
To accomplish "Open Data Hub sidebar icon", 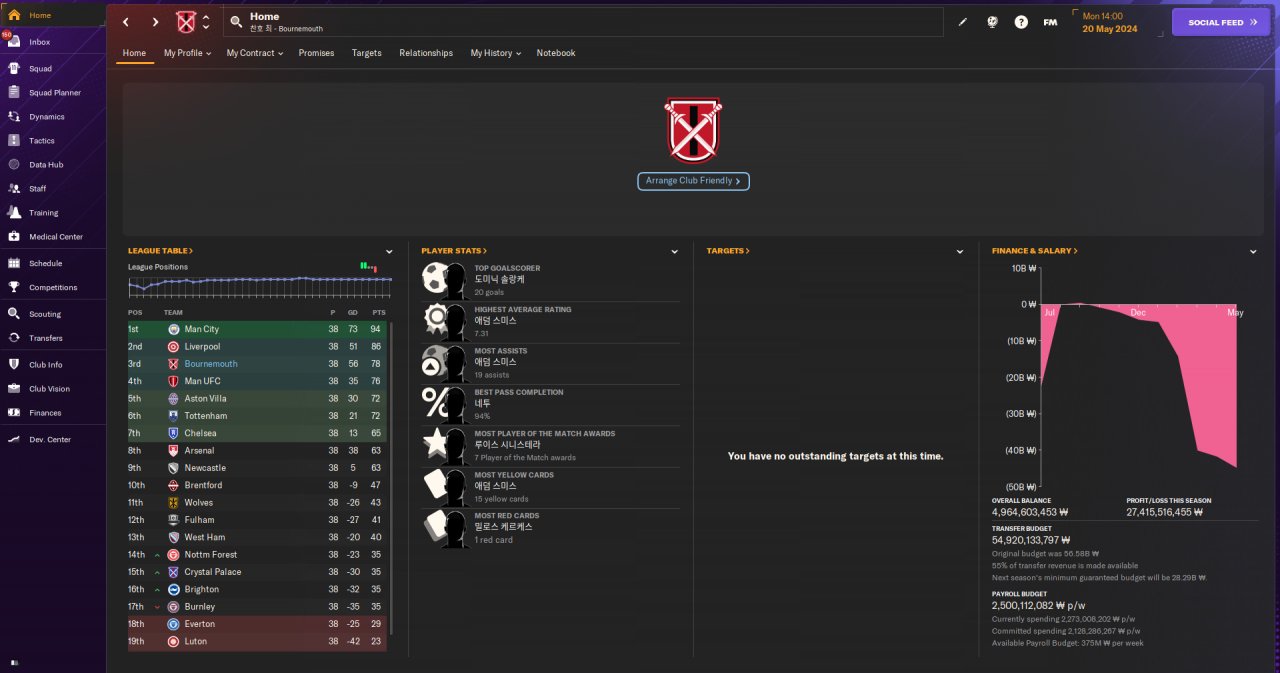I will [x=14, y=165].
